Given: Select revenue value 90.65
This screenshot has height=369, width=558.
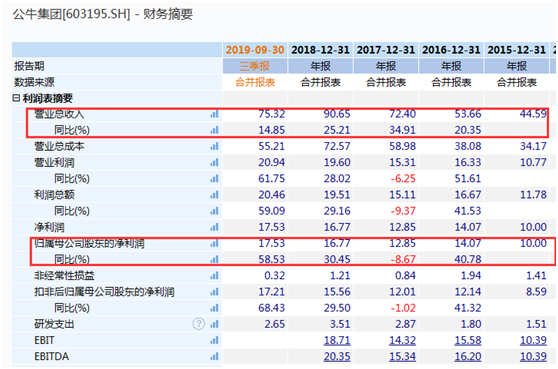Looking at the screenshot, I should [337, 114].
